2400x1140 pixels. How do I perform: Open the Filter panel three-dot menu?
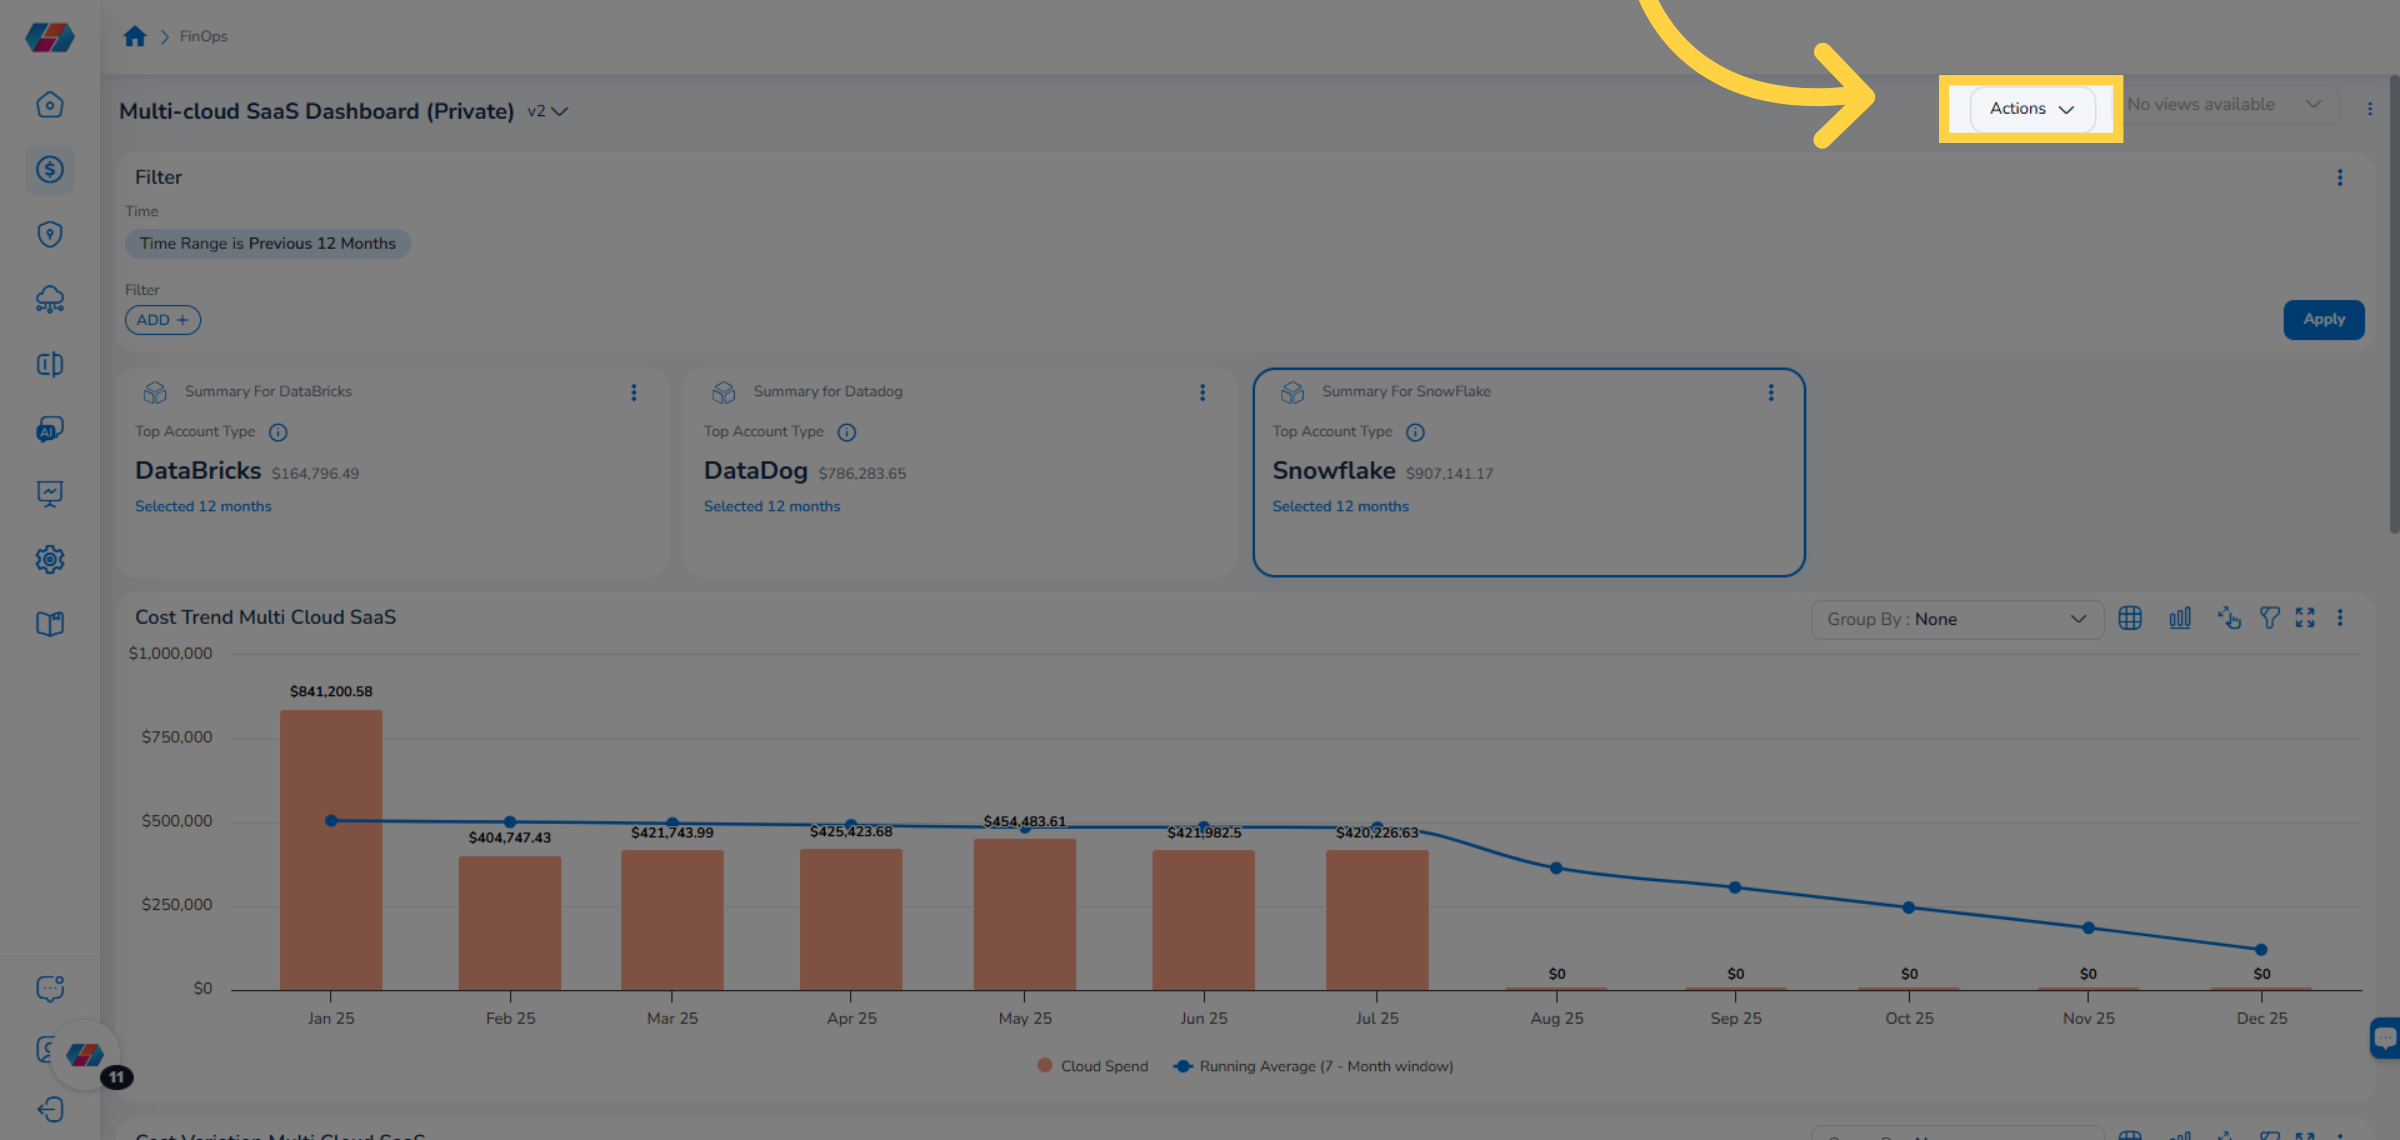click(2340, 178)
